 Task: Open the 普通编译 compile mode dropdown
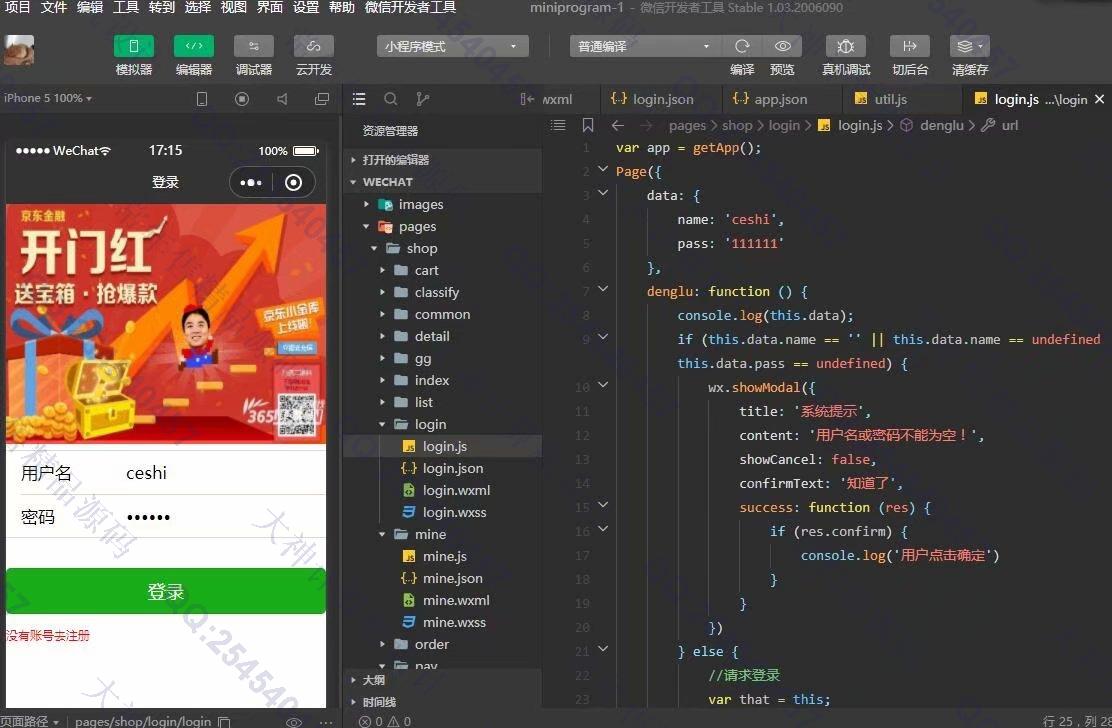click(x=645, y=46)
